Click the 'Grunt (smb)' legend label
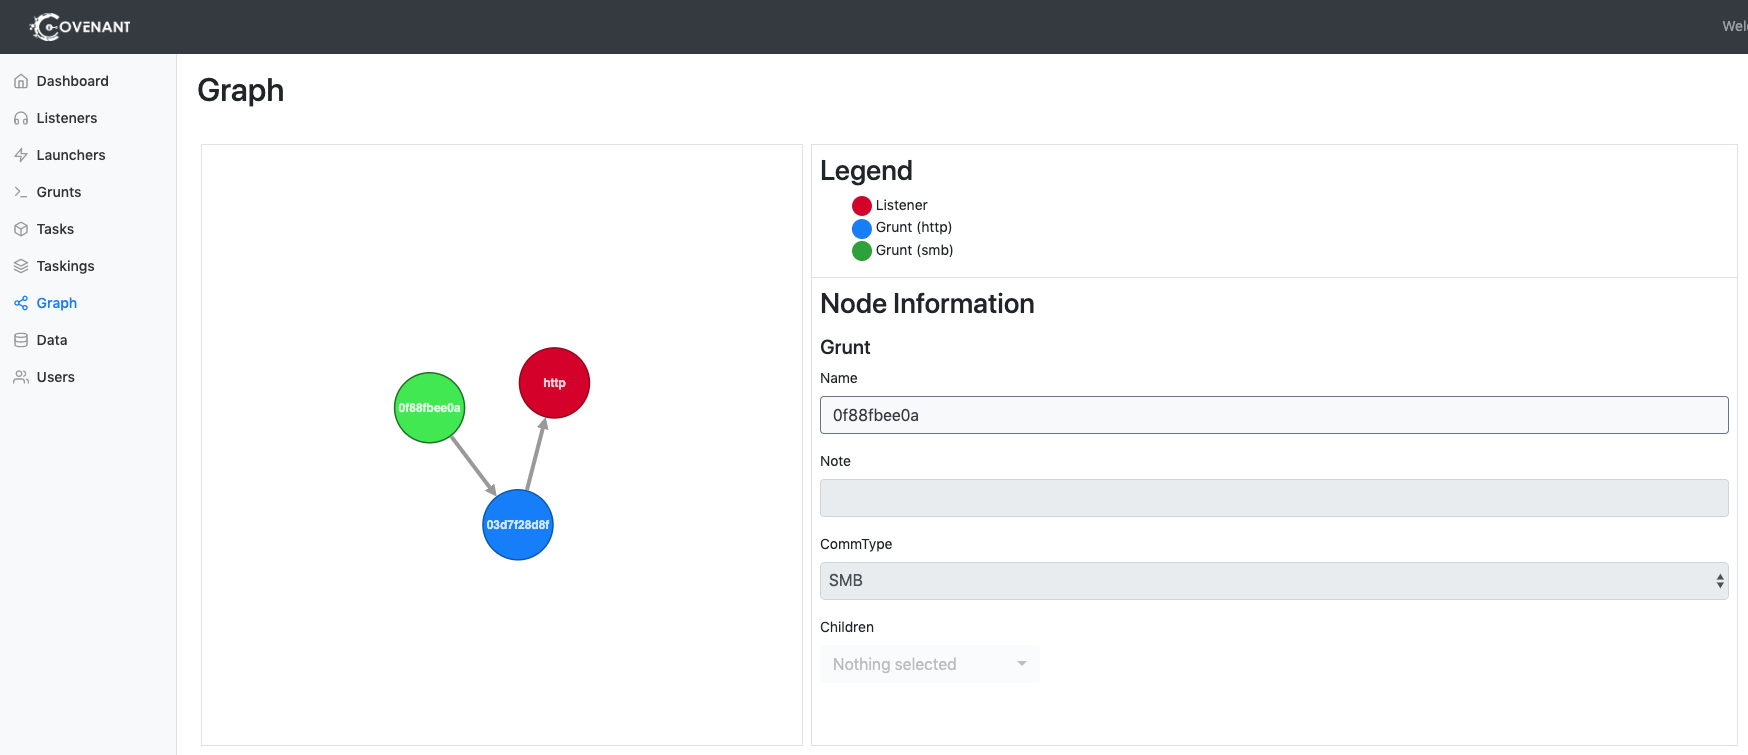This screenshot has height=755, width=1748. tap(915, 250)
